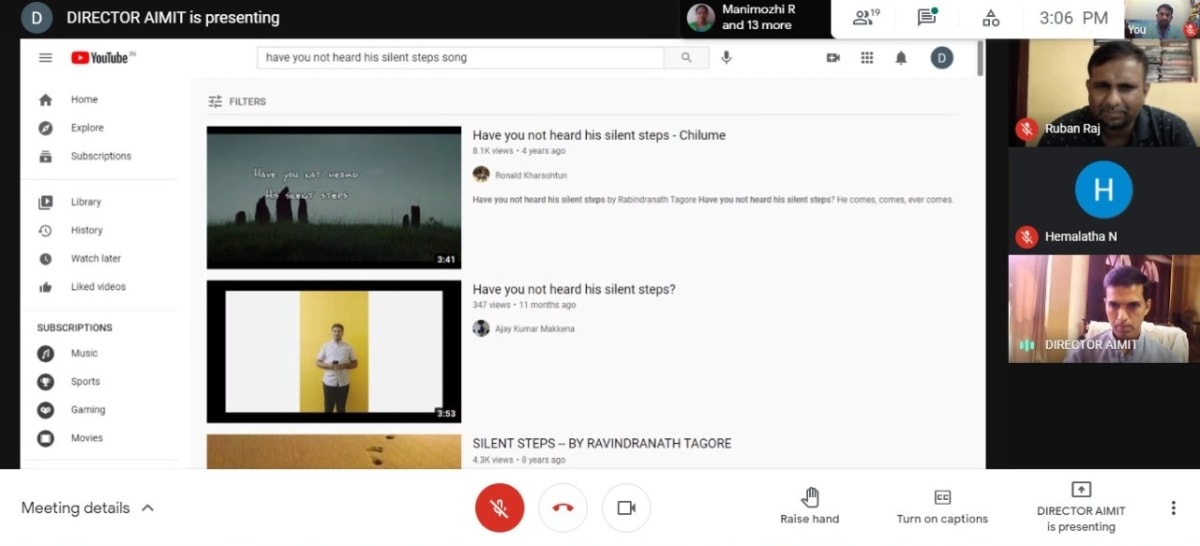Click the YouTube page scrollbar
Viewport: 1200px width, 546px height.
point(980,60)
